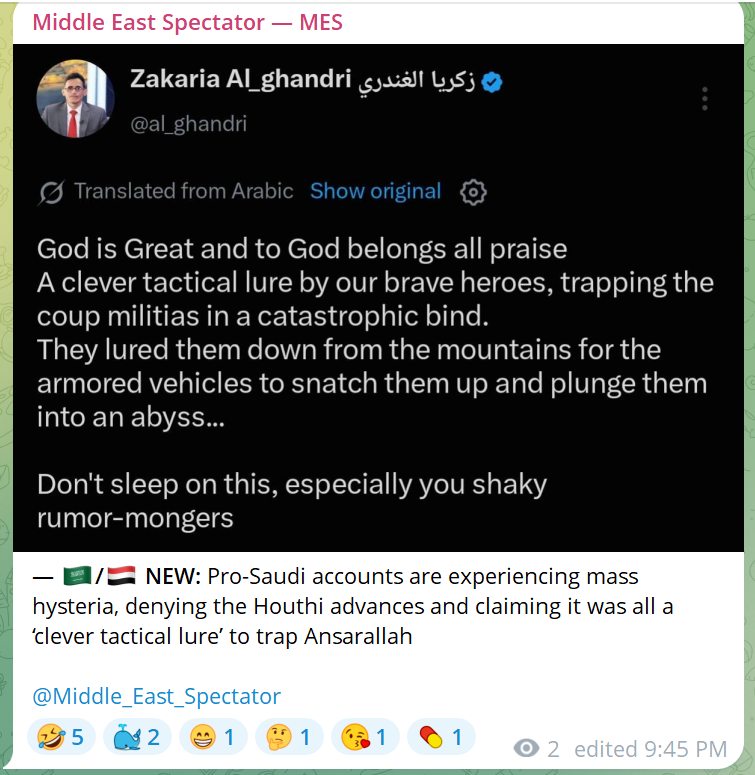Click the rolling-on-floor laughing reaction
The height and width of the screenshot is (775, 755).
pos(61,737)
